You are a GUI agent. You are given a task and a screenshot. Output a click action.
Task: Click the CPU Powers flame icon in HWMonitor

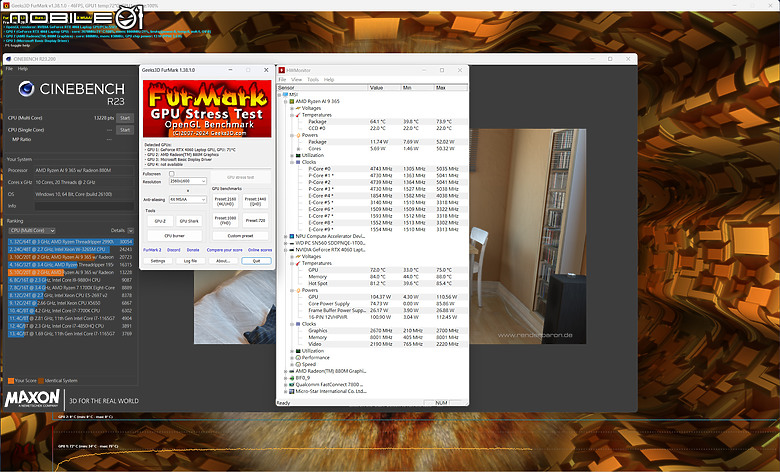click(298, 135)
